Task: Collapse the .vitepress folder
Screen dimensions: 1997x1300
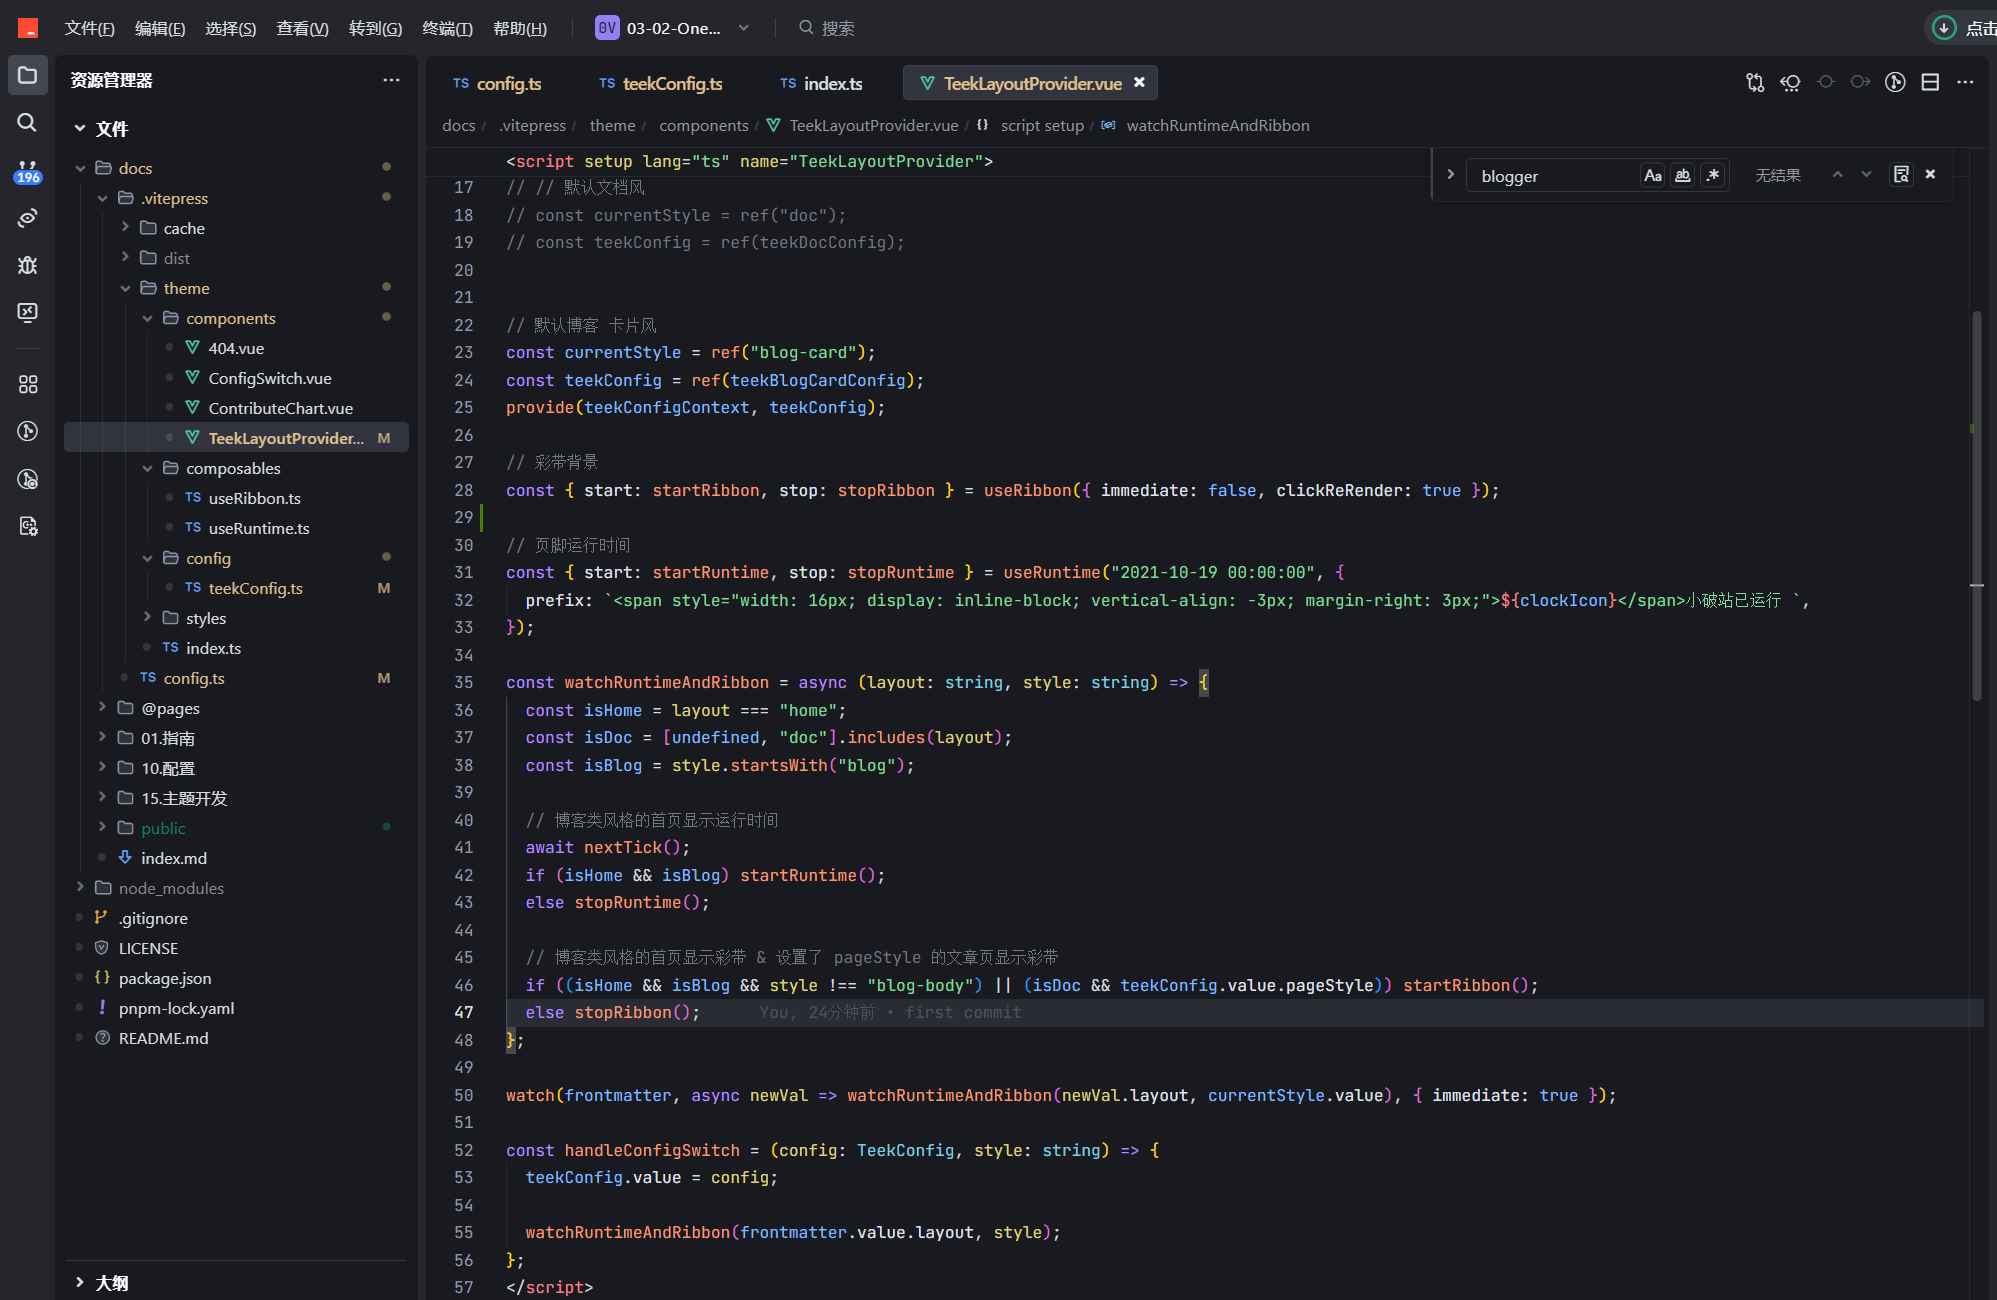Action: click(x=102, y=198)
